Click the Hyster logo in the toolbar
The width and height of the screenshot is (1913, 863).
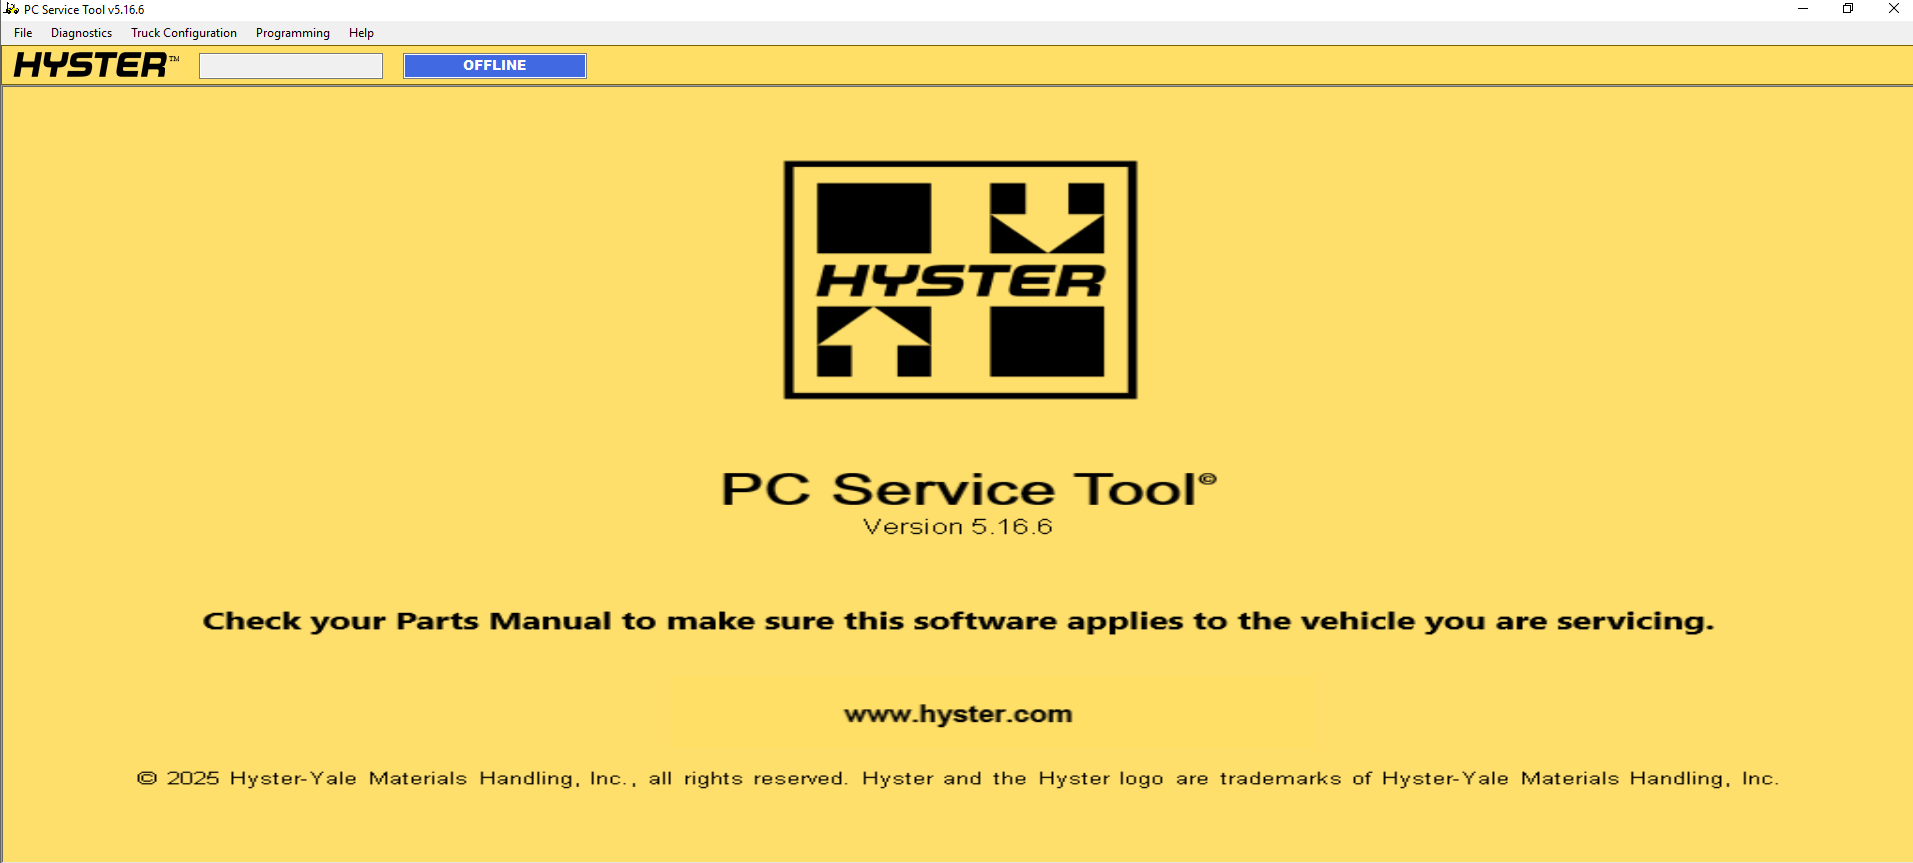coord(96,65)
